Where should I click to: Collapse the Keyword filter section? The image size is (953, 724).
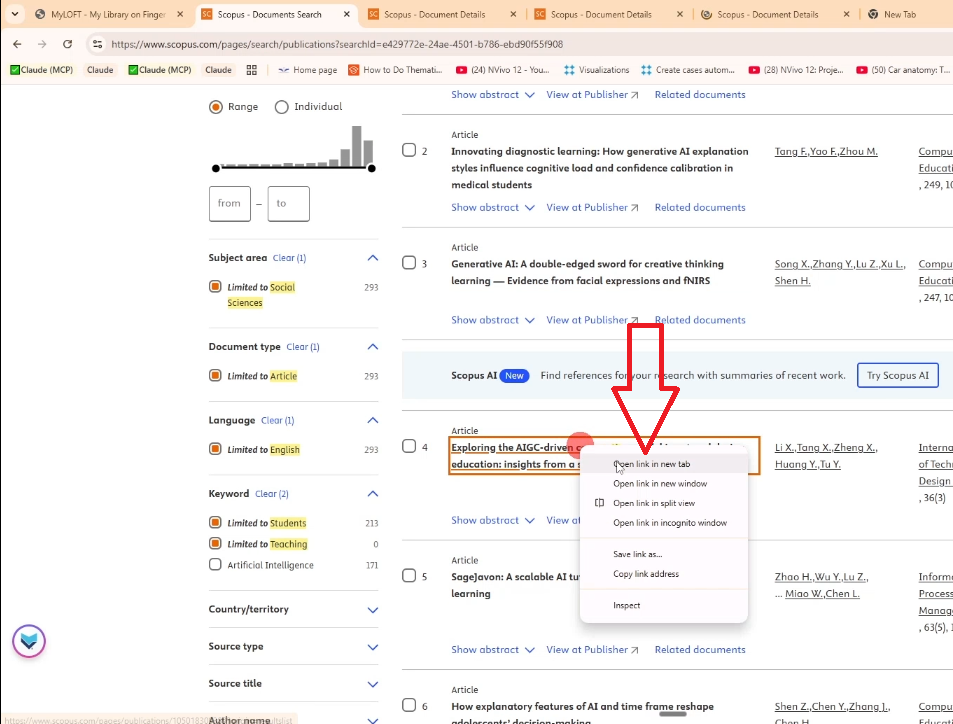point(373,494)
